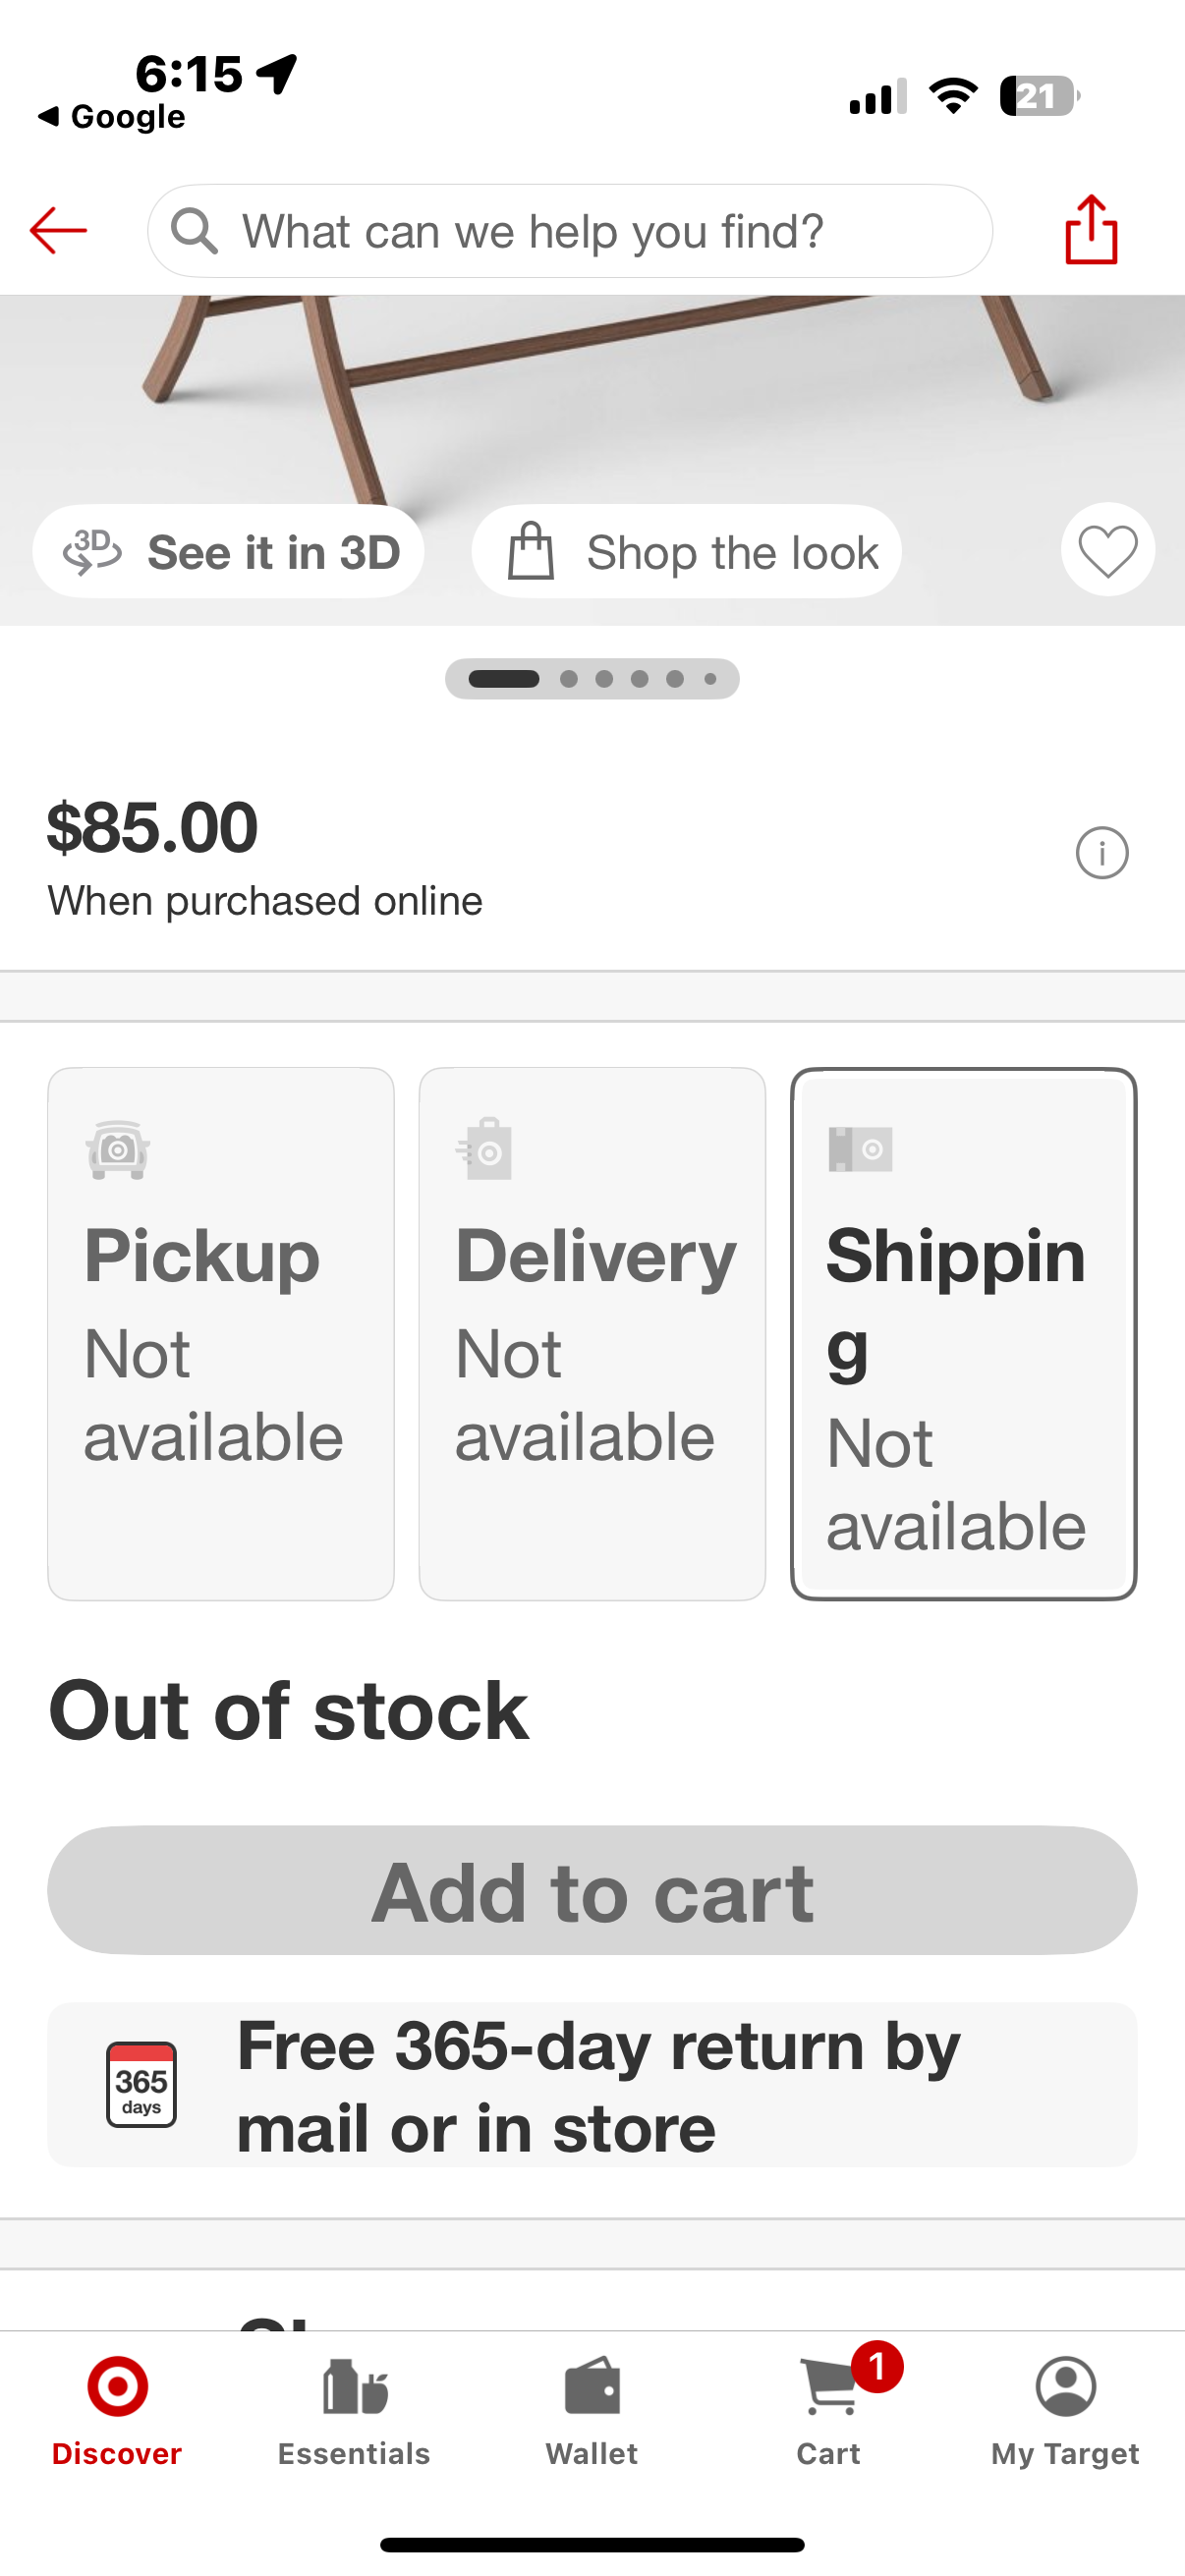Click the See it in 3D button
This screenshot has width=1185, height=2576.
[x=229, y=552]
